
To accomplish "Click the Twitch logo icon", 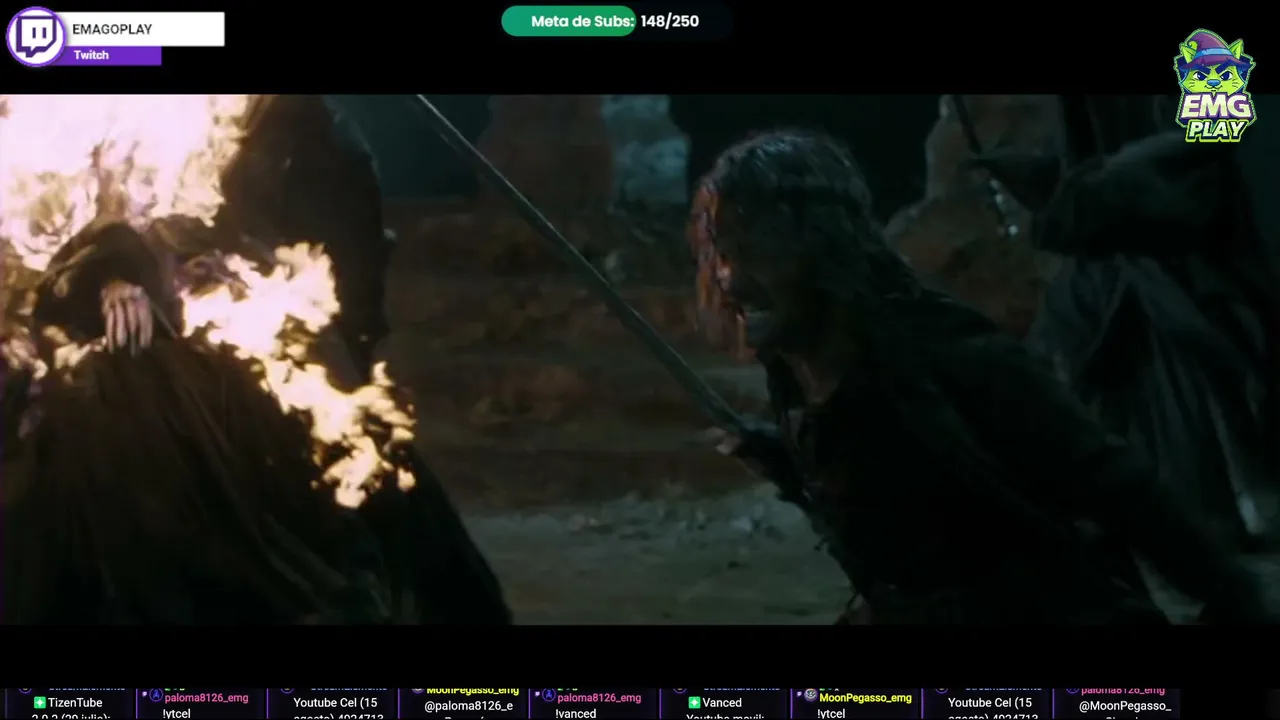I will [x=36, y=36].
